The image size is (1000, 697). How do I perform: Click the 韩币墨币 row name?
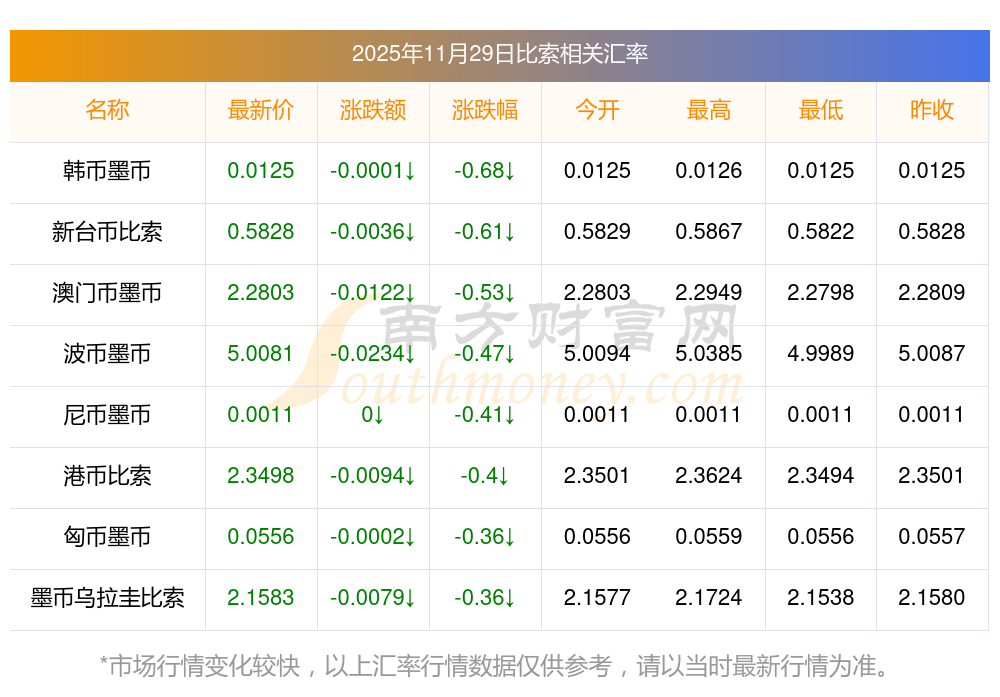pos(107,171)
